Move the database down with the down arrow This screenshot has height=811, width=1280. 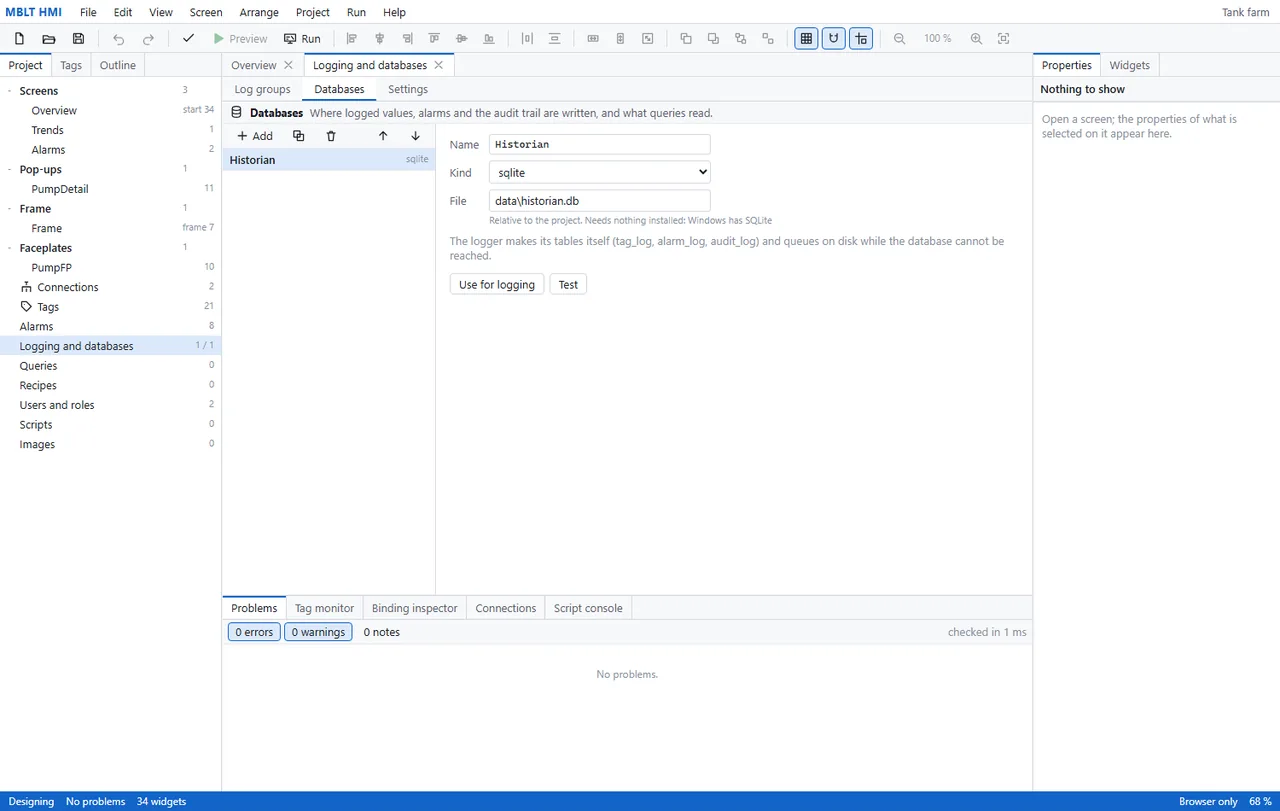click(416, 136)
